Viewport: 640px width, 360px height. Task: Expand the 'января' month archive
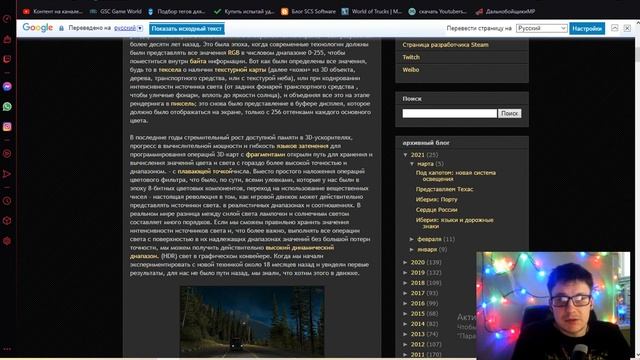click(x=412, y=249)
